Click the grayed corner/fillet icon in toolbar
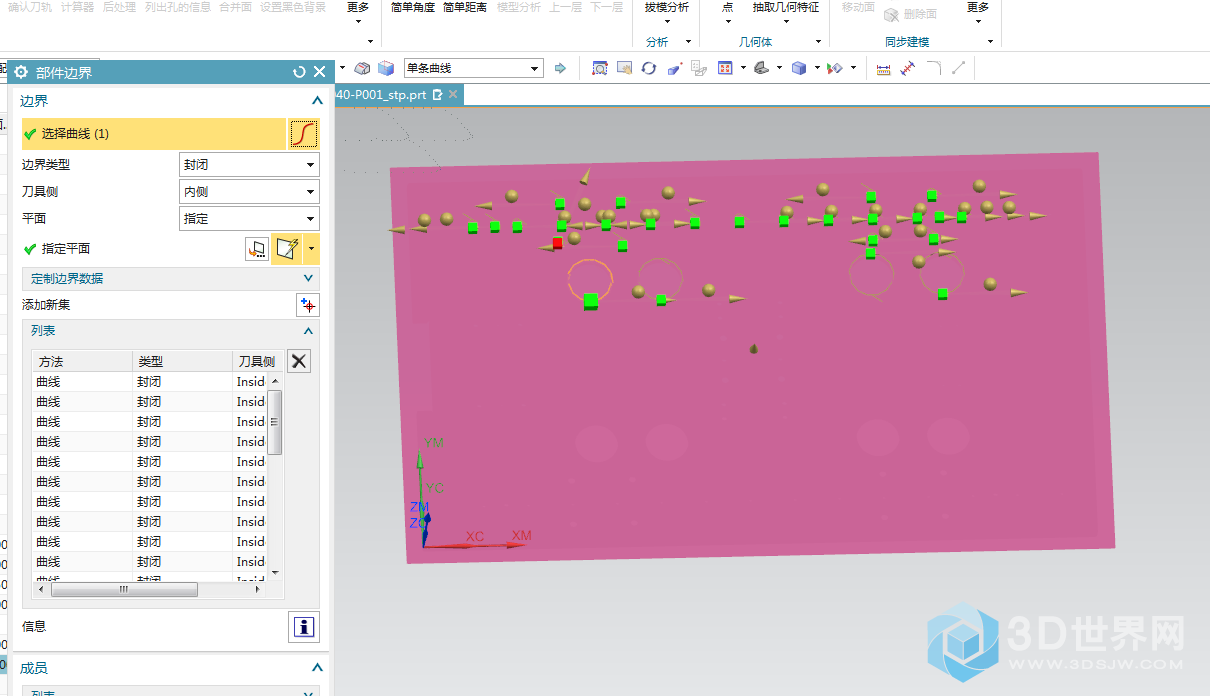Image resolution: width=1210 pixels, height=696 pixels. point(934,69)
